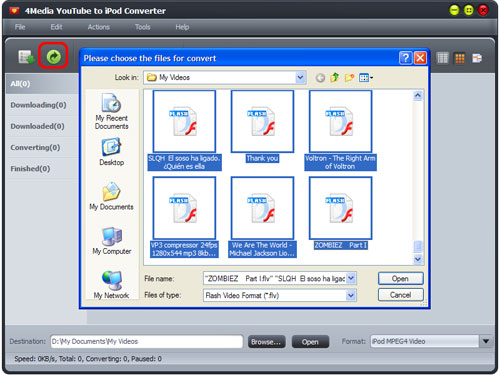500x375 pixels.
Task: Maximize the 4Media converter window
Action: click(x=468, y=11)
